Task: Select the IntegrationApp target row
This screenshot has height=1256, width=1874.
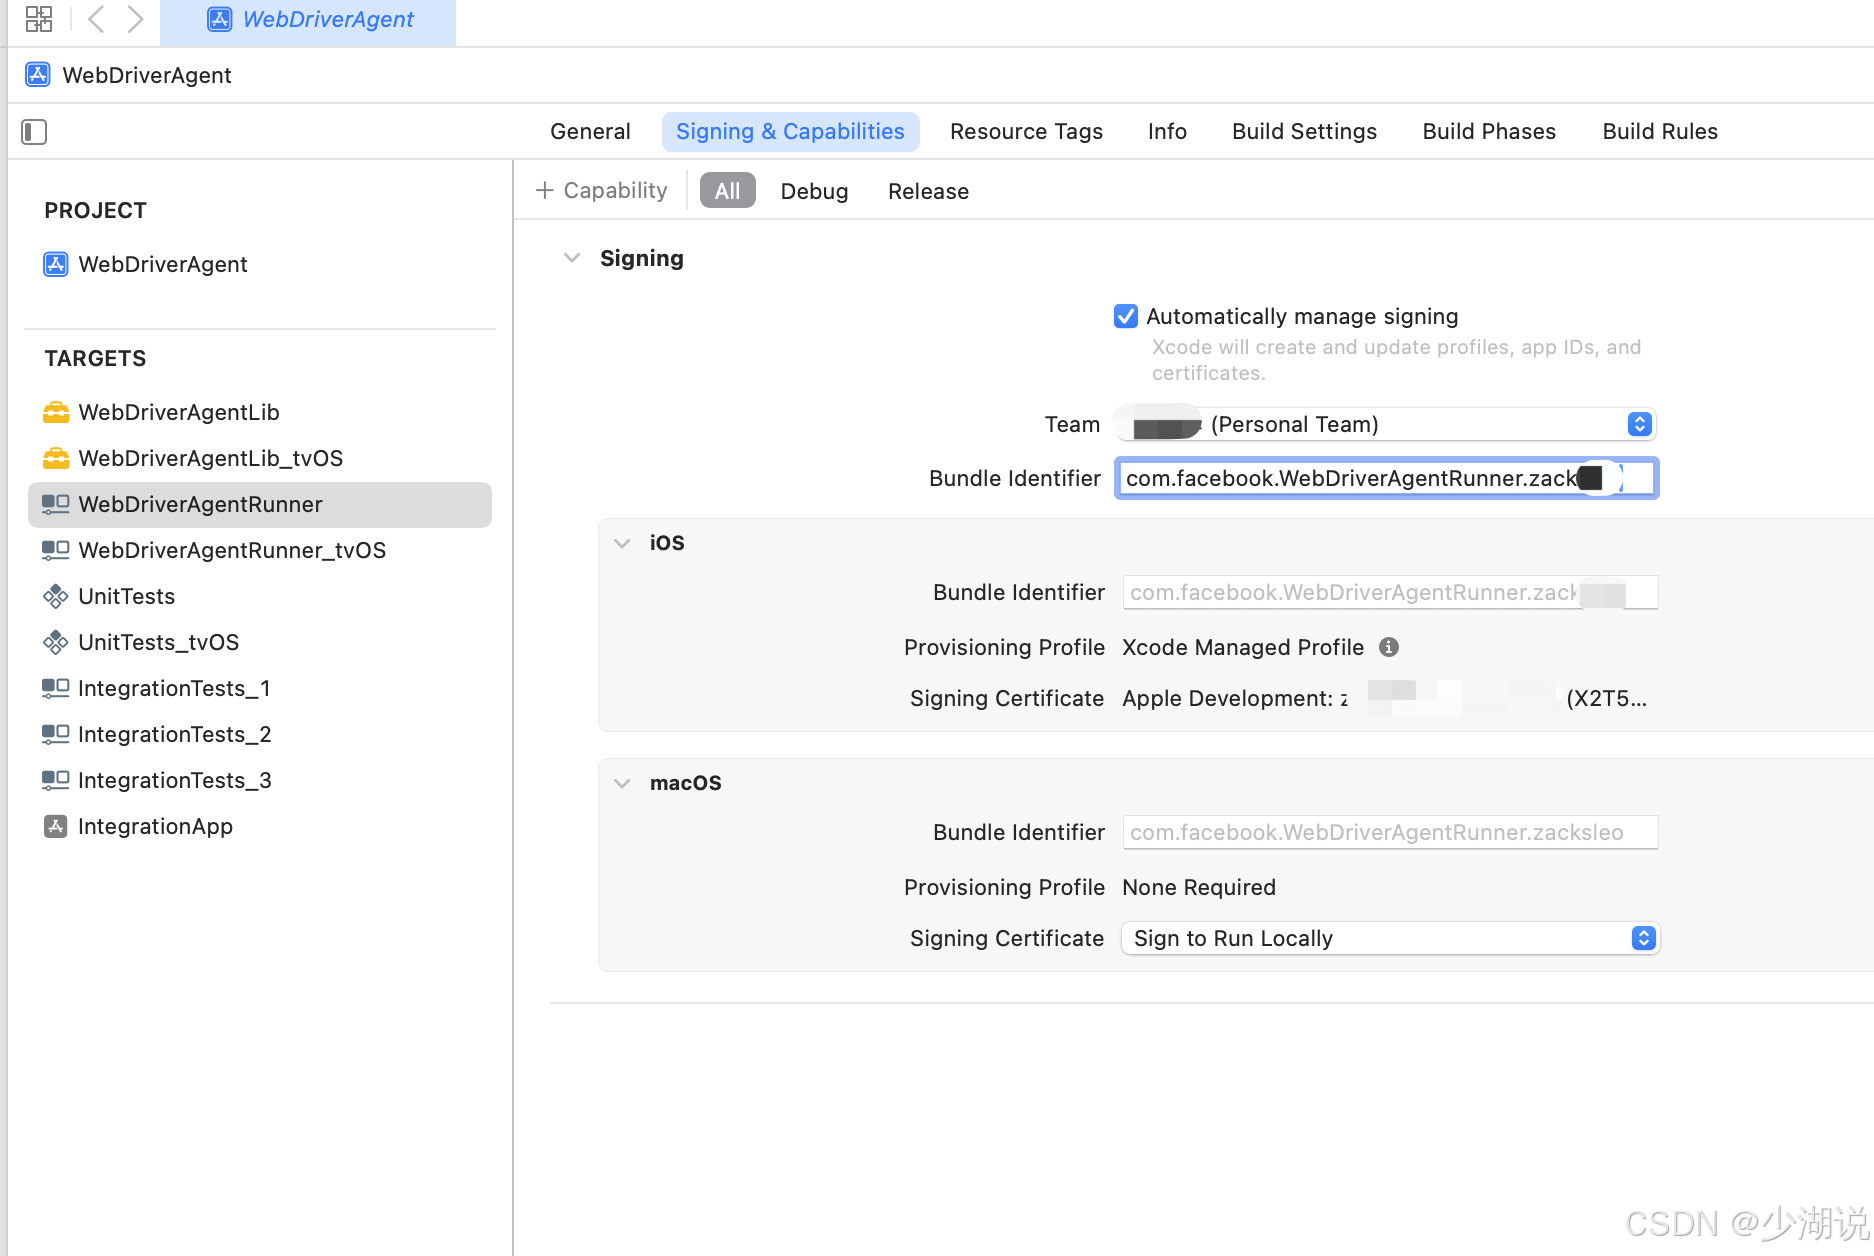Action: (260, 826)
